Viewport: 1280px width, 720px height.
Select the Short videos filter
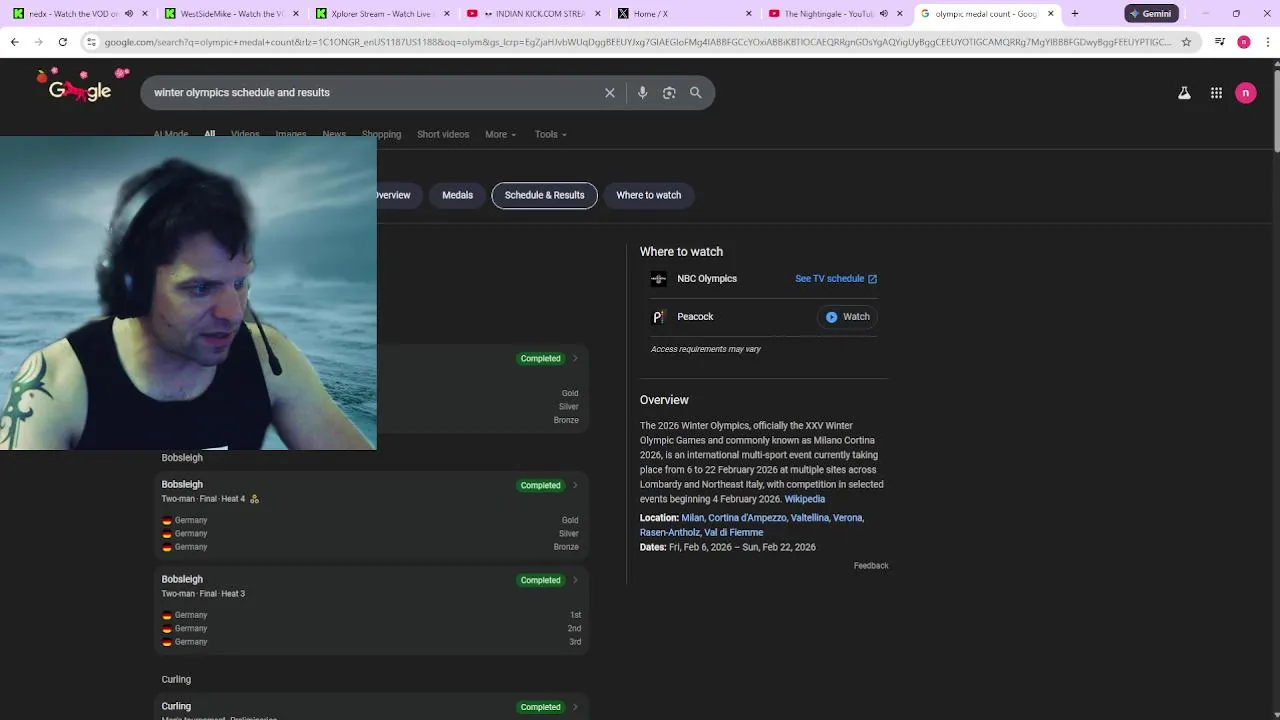pyautogui.click(x=443, y=134)
